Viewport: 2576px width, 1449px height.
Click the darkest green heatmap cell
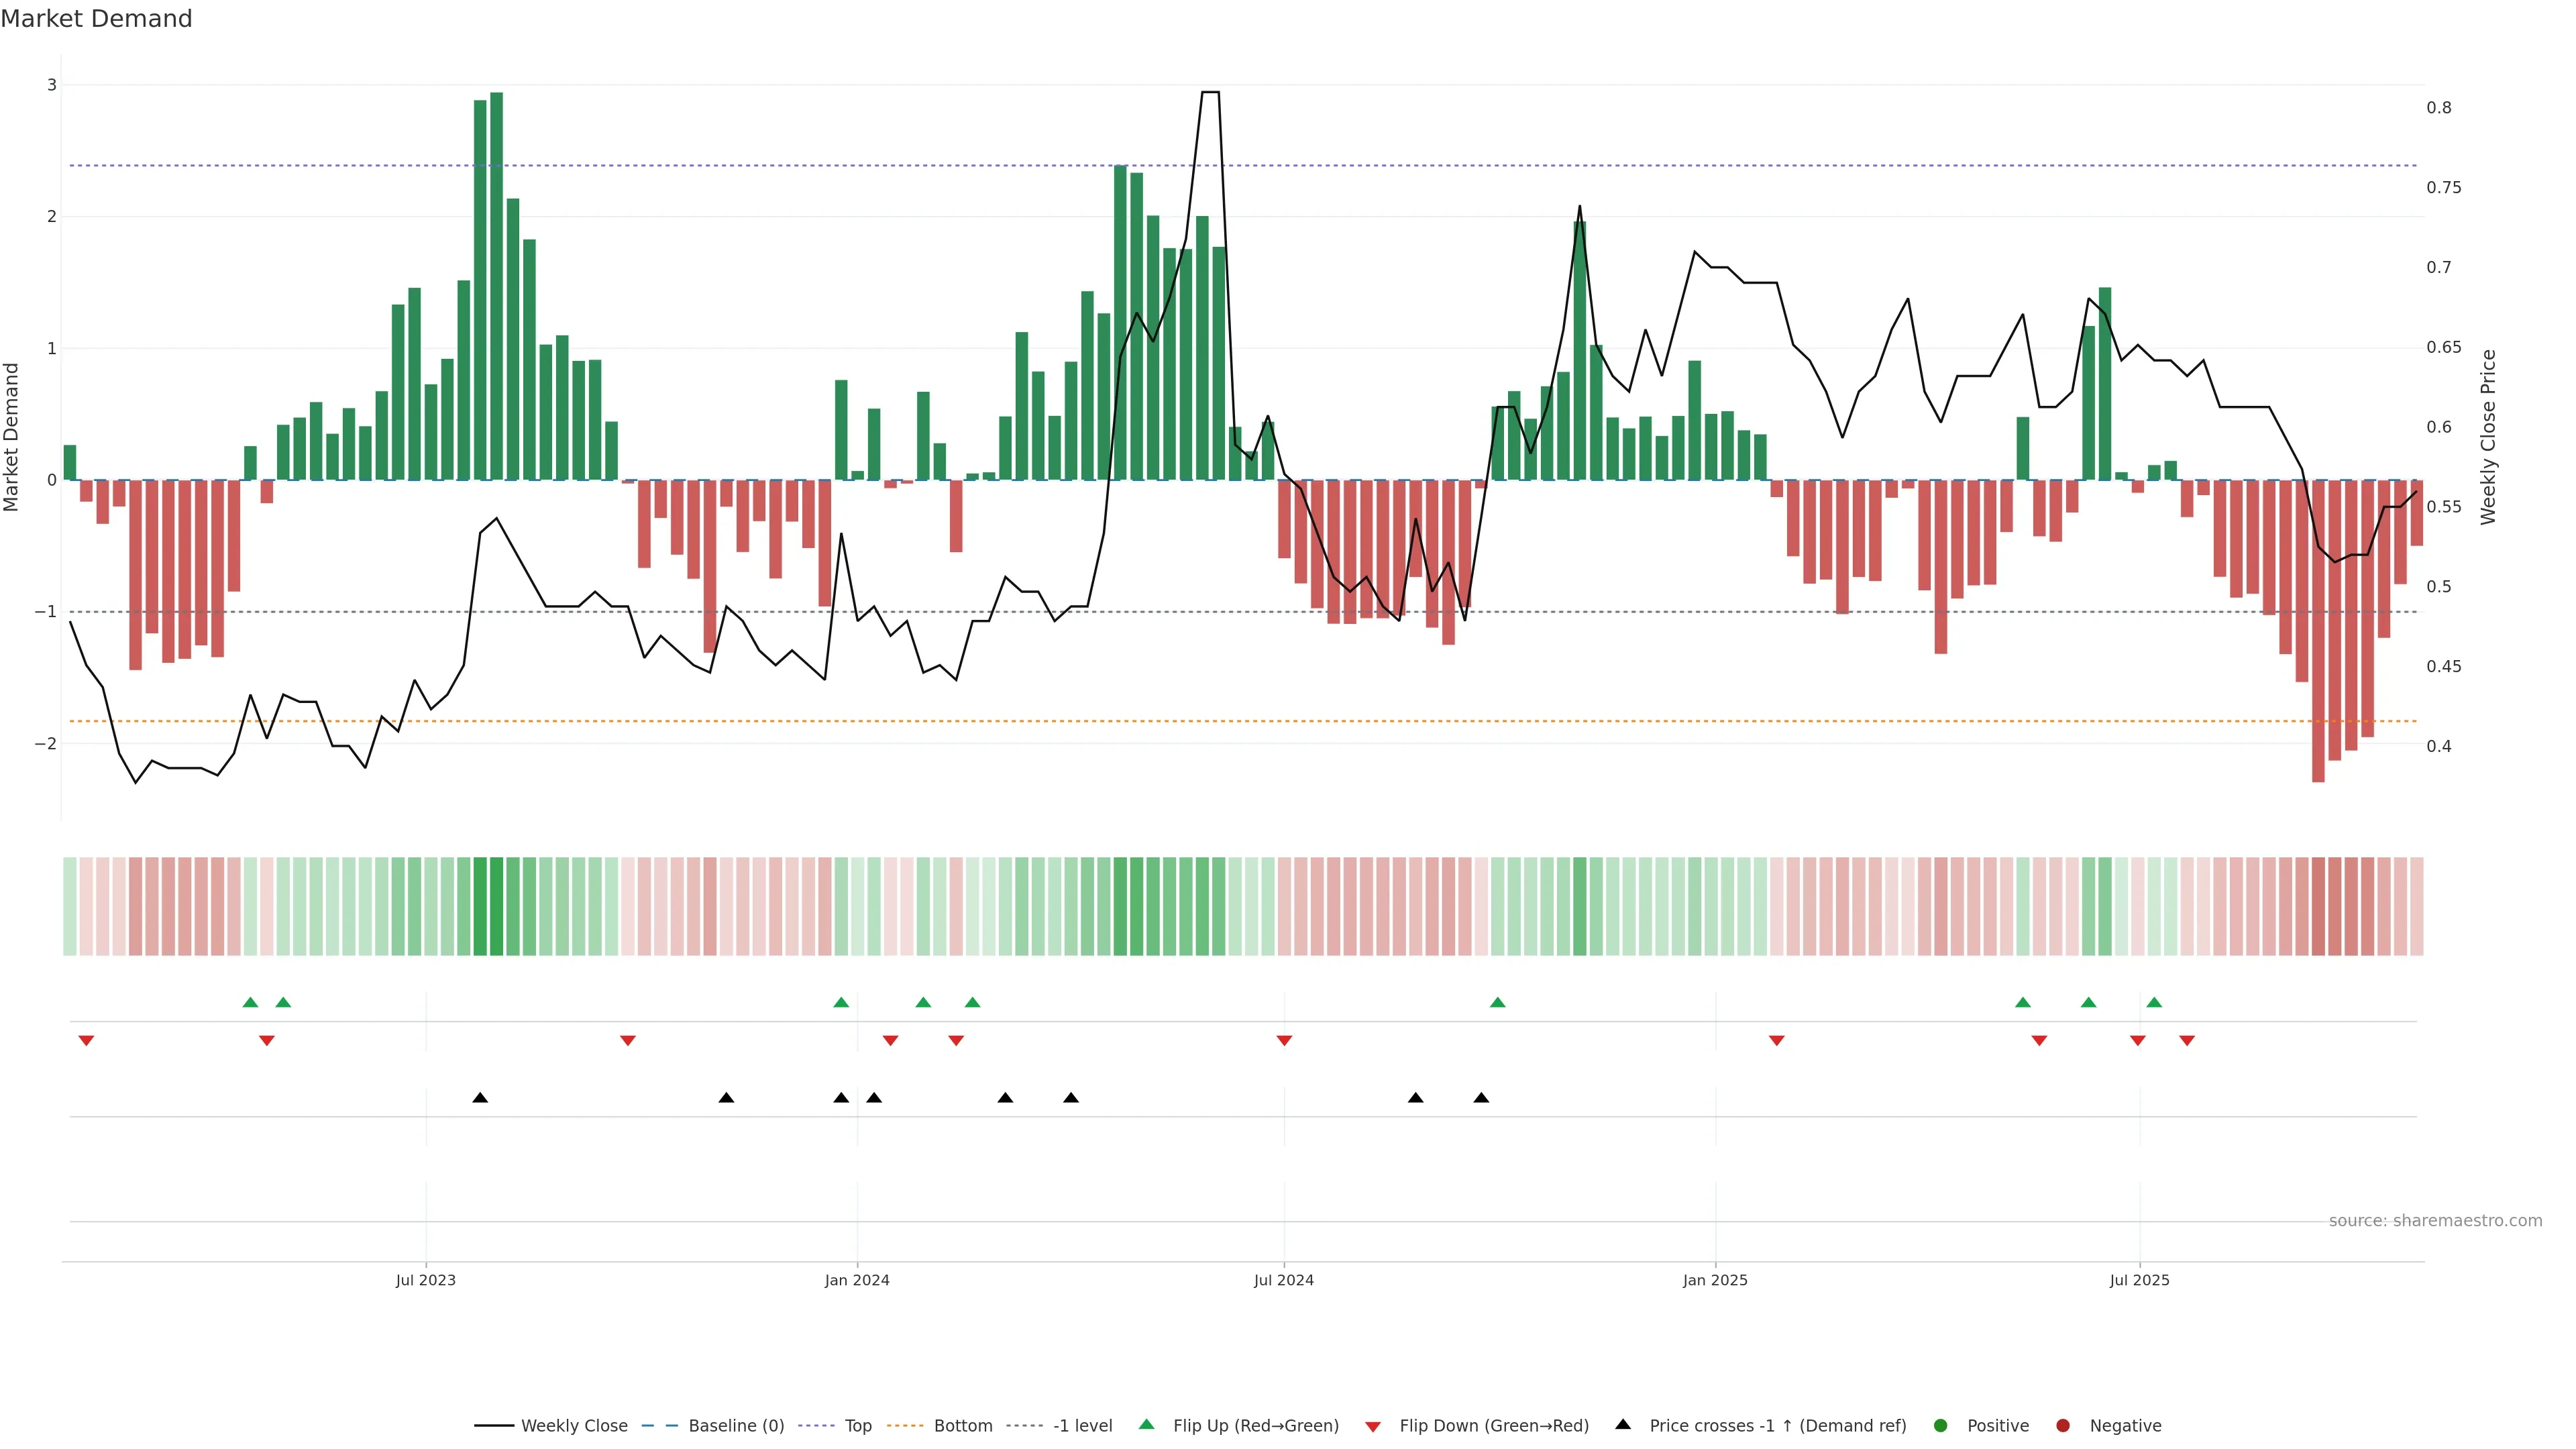click(x=496, y=905)
